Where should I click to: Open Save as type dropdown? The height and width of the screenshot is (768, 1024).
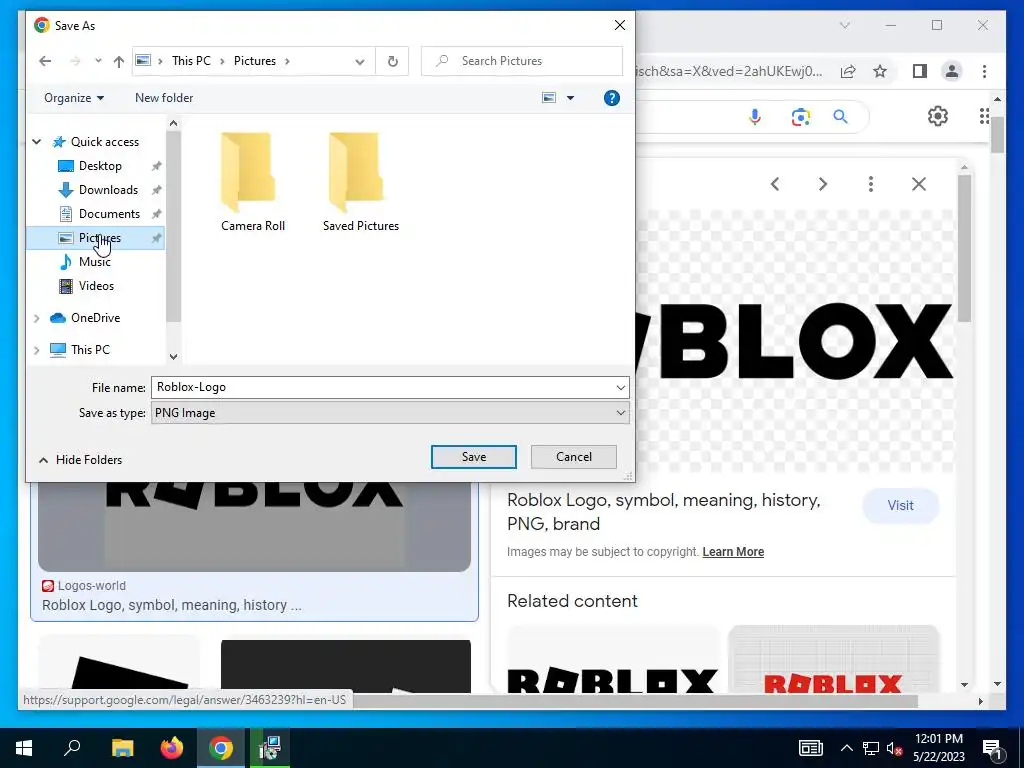coord(390,413)
